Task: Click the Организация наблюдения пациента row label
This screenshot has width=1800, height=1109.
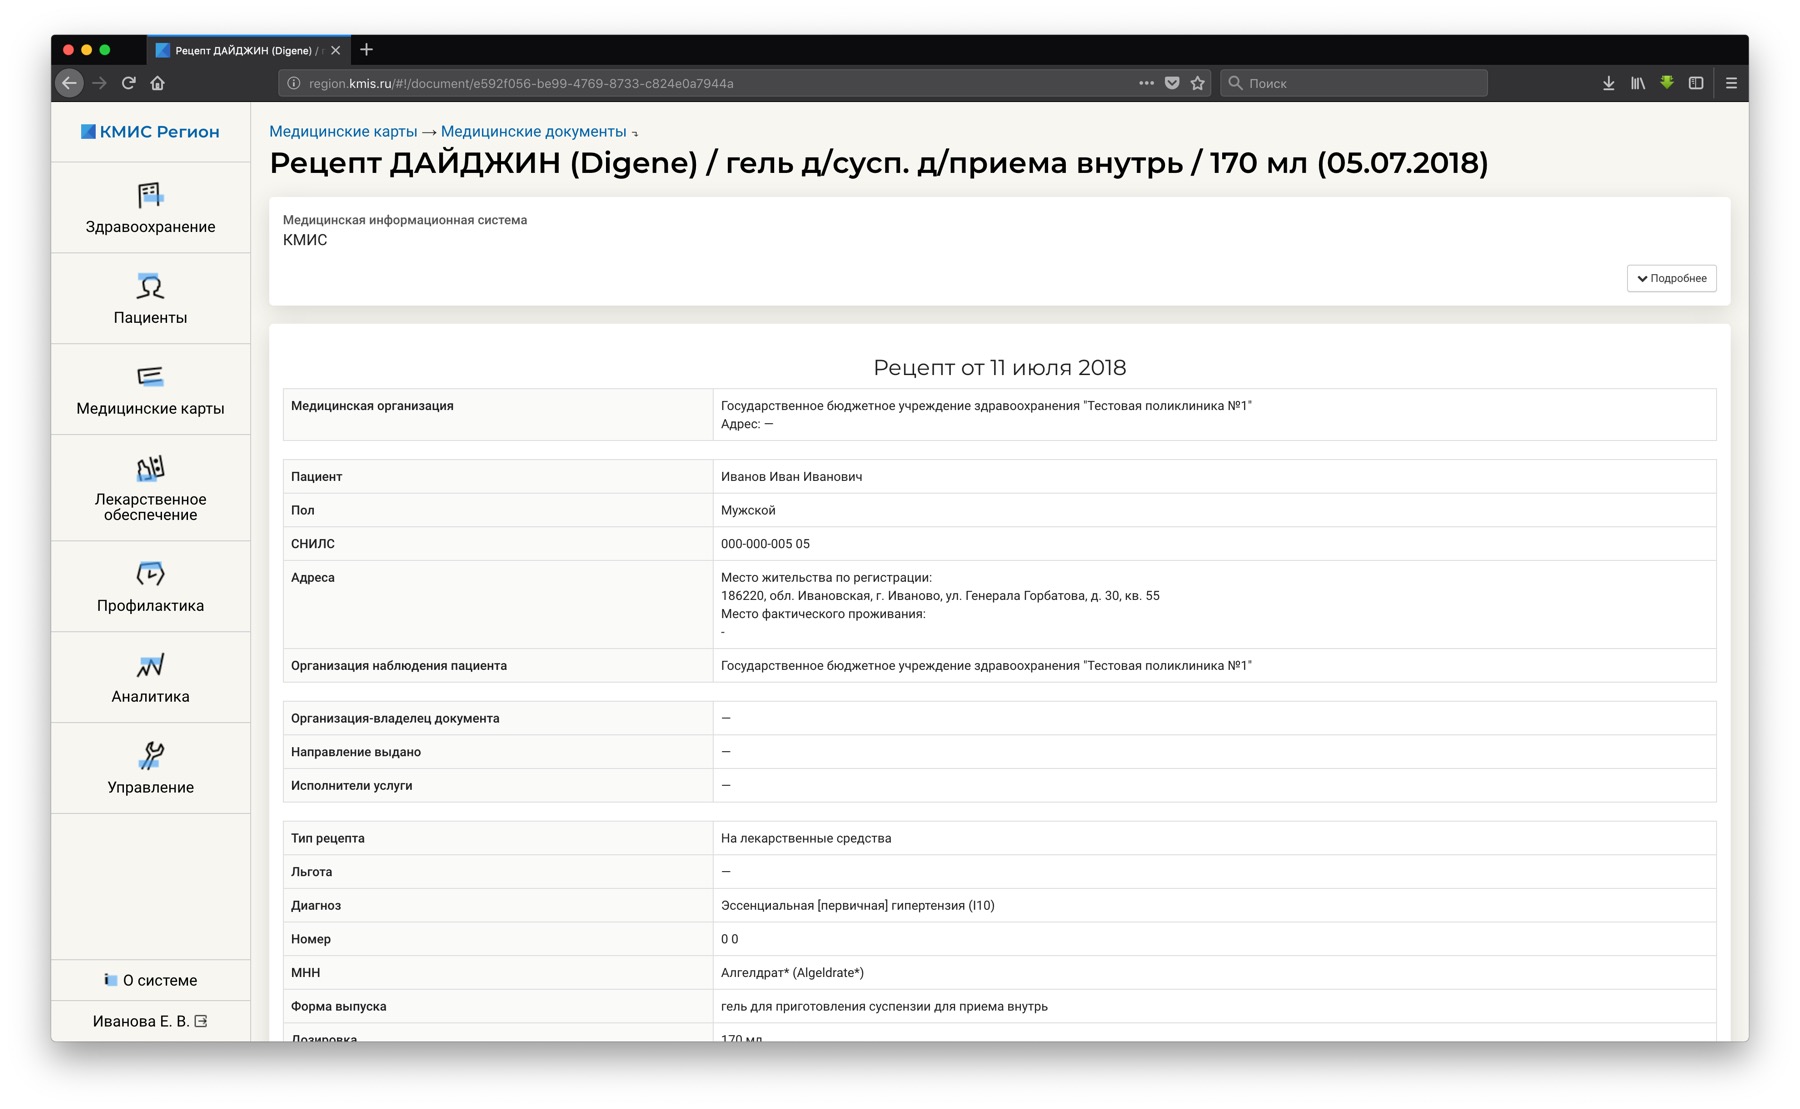Action: coord(399,666)
